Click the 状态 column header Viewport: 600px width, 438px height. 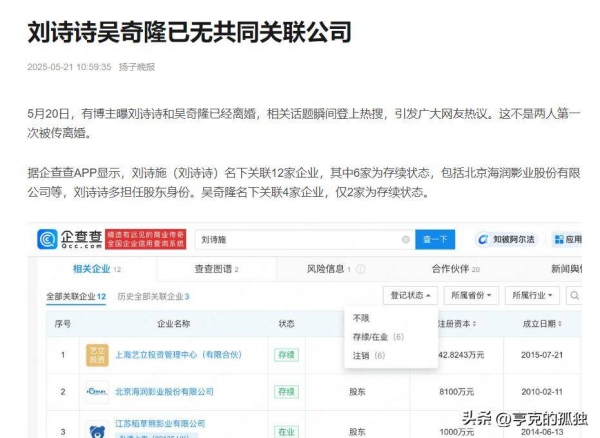(286, 324)
